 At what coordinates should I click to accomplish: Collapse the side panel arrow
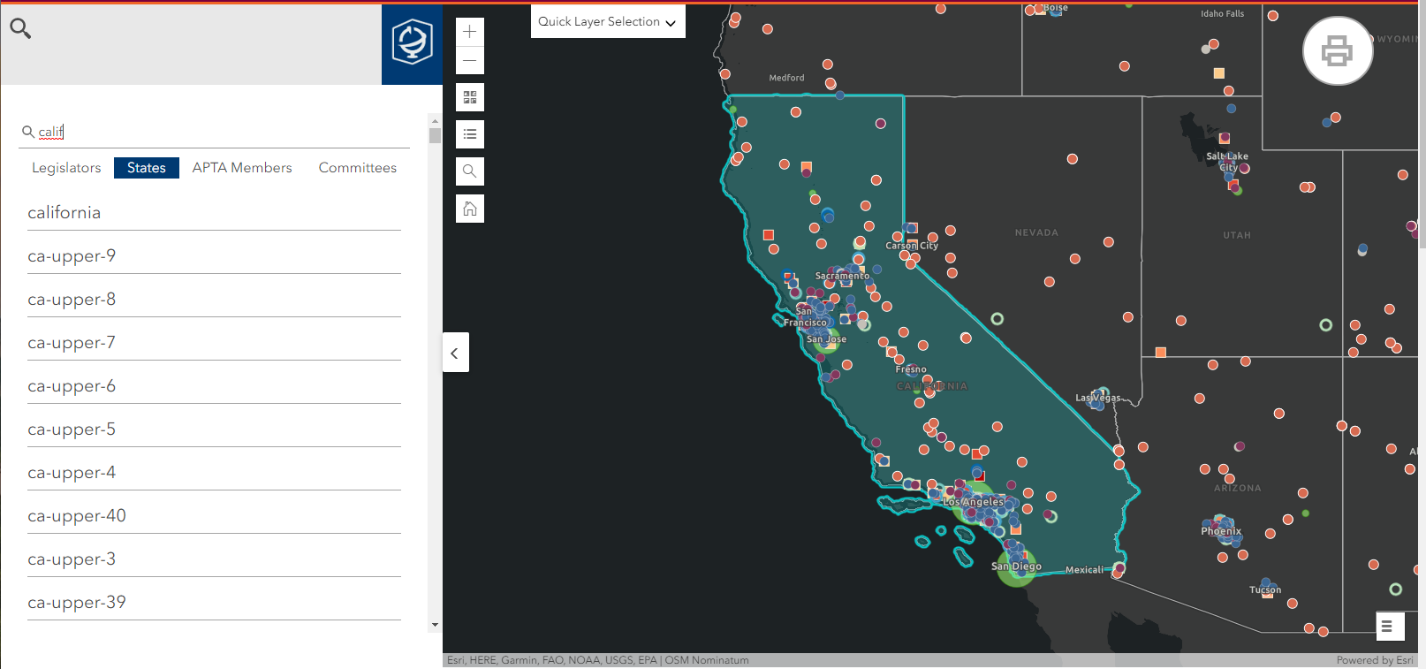click(x=455, y=353)
